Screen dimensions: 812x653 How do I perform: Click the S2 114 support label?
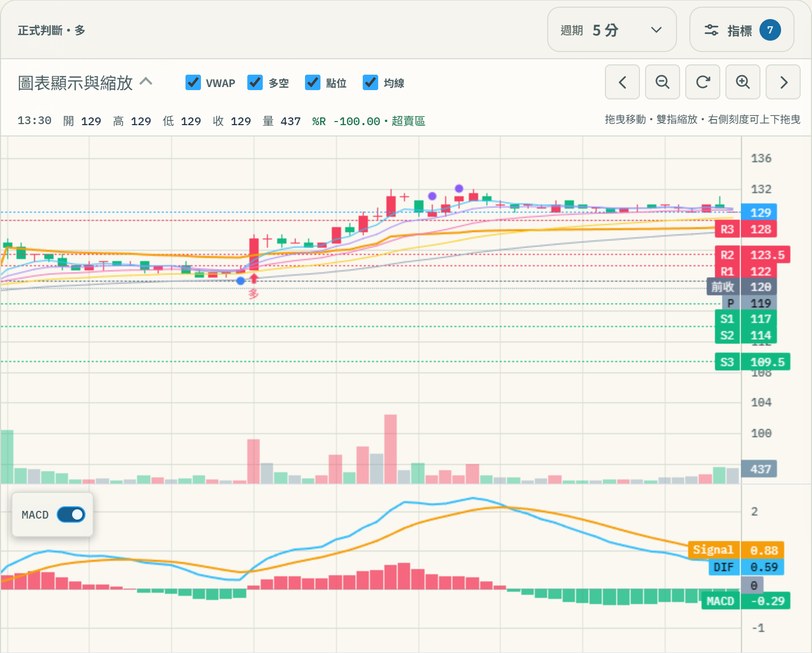[745, 335]
